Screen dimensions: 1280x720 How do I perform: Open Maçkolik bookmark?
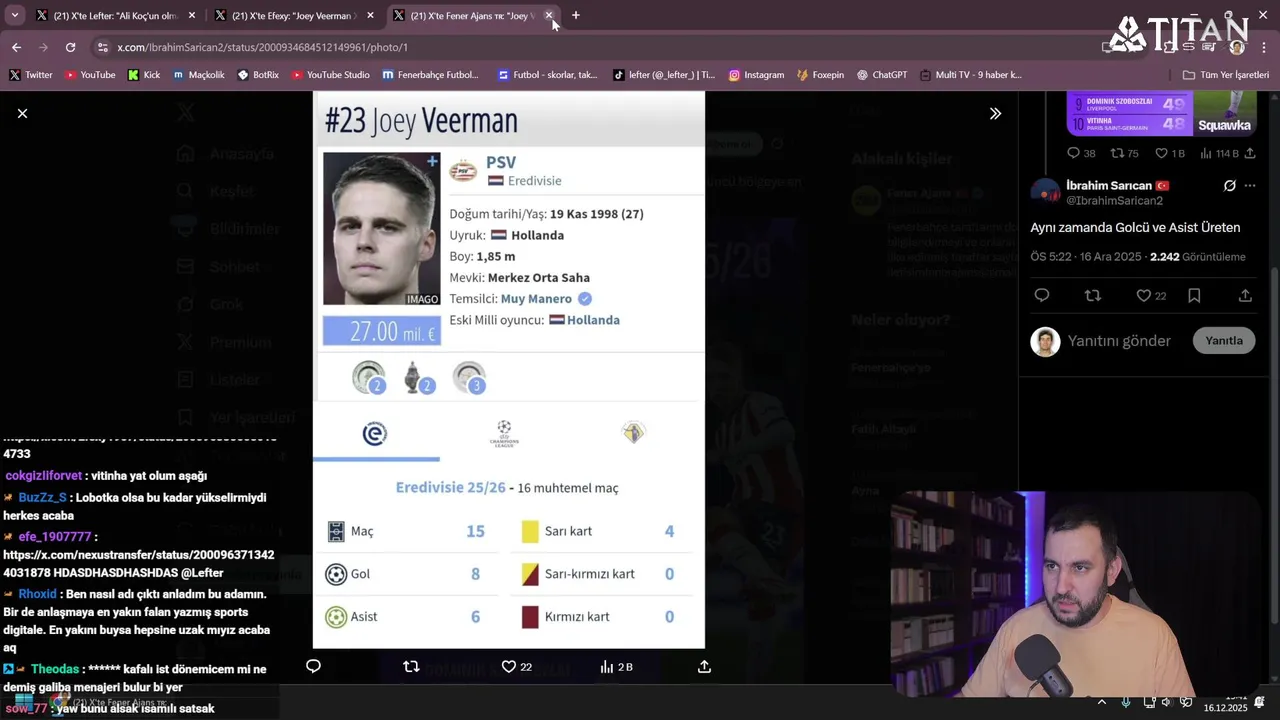[199, 75]
